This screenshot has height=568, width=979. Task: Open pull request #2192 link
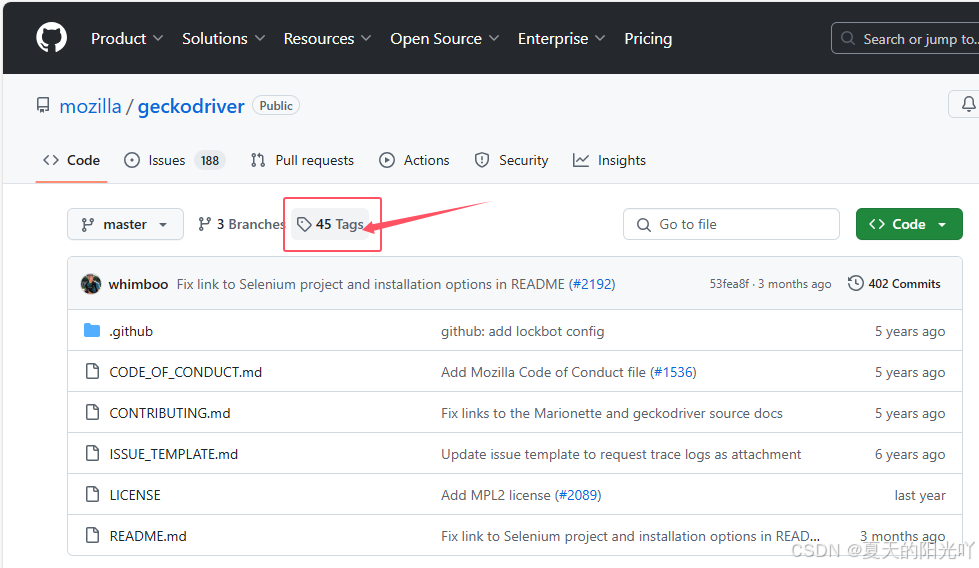[x=594, y=284]
